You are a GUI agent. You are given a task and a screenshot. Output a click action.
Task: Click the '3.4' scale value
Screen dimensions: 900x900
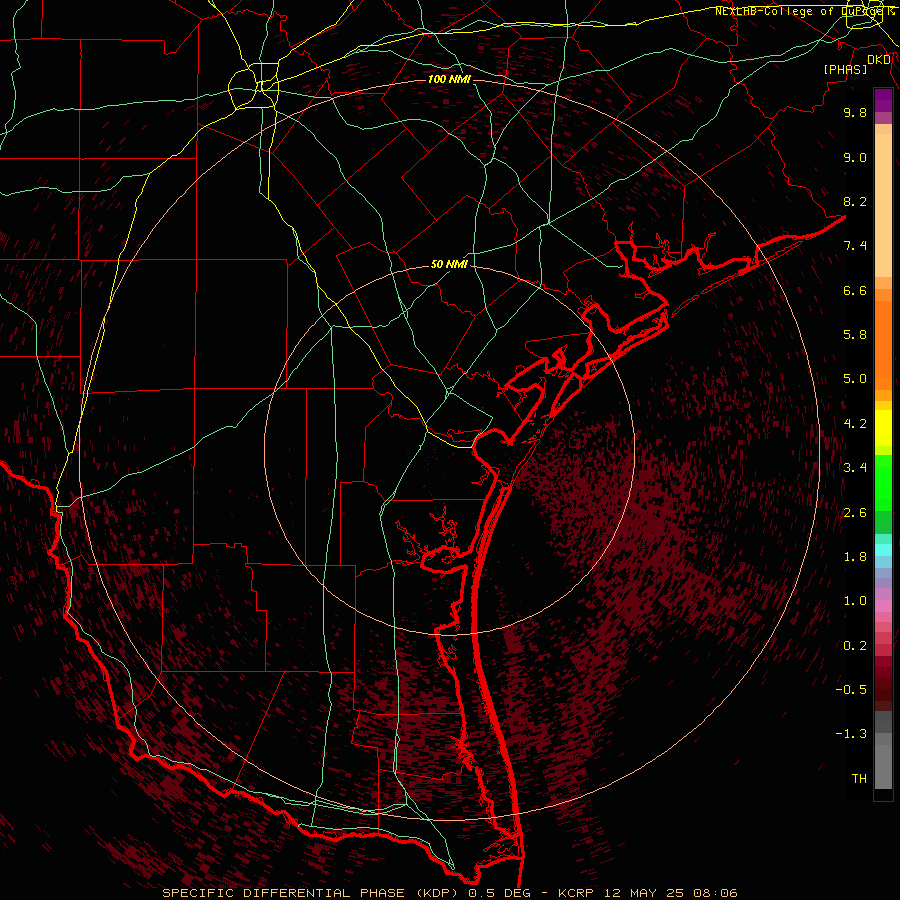point(855,468)
